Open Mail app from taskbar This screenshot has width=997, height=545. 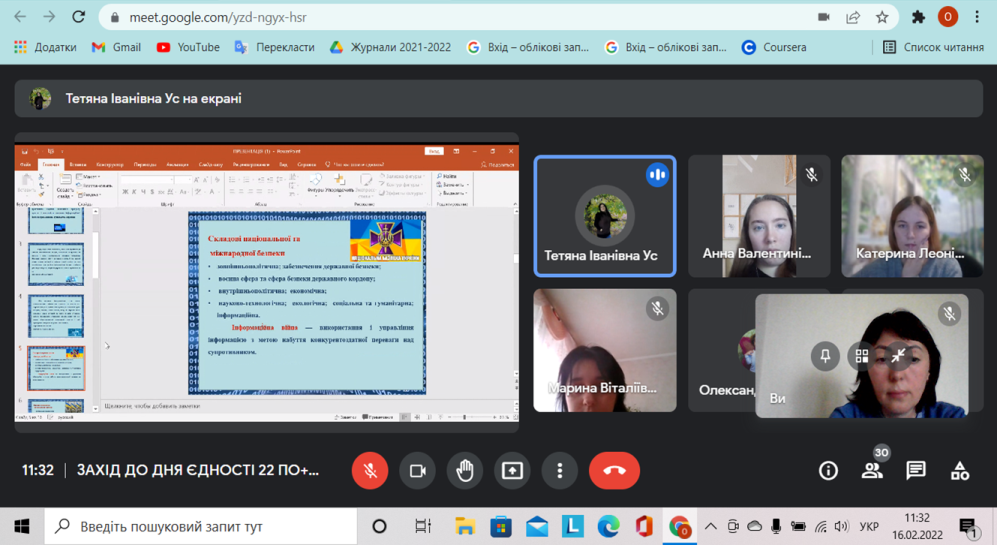pos(537,527)
